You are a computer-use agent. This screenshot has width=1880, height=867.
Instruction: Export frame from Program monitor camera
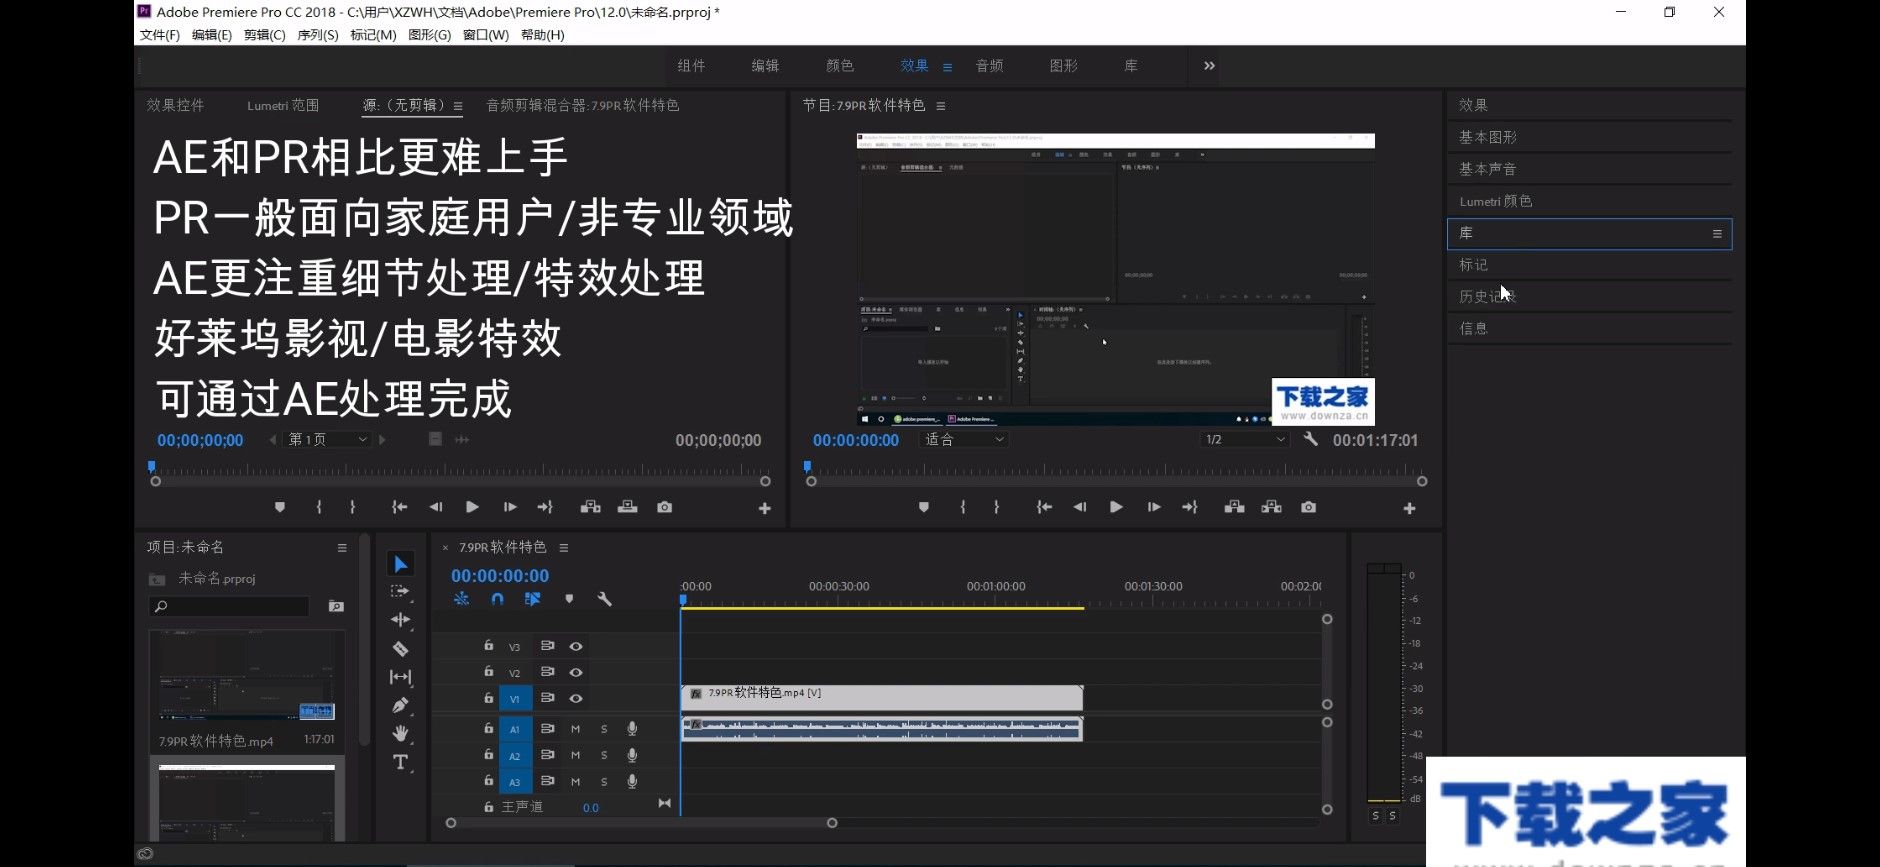(x=1308, y=507)
